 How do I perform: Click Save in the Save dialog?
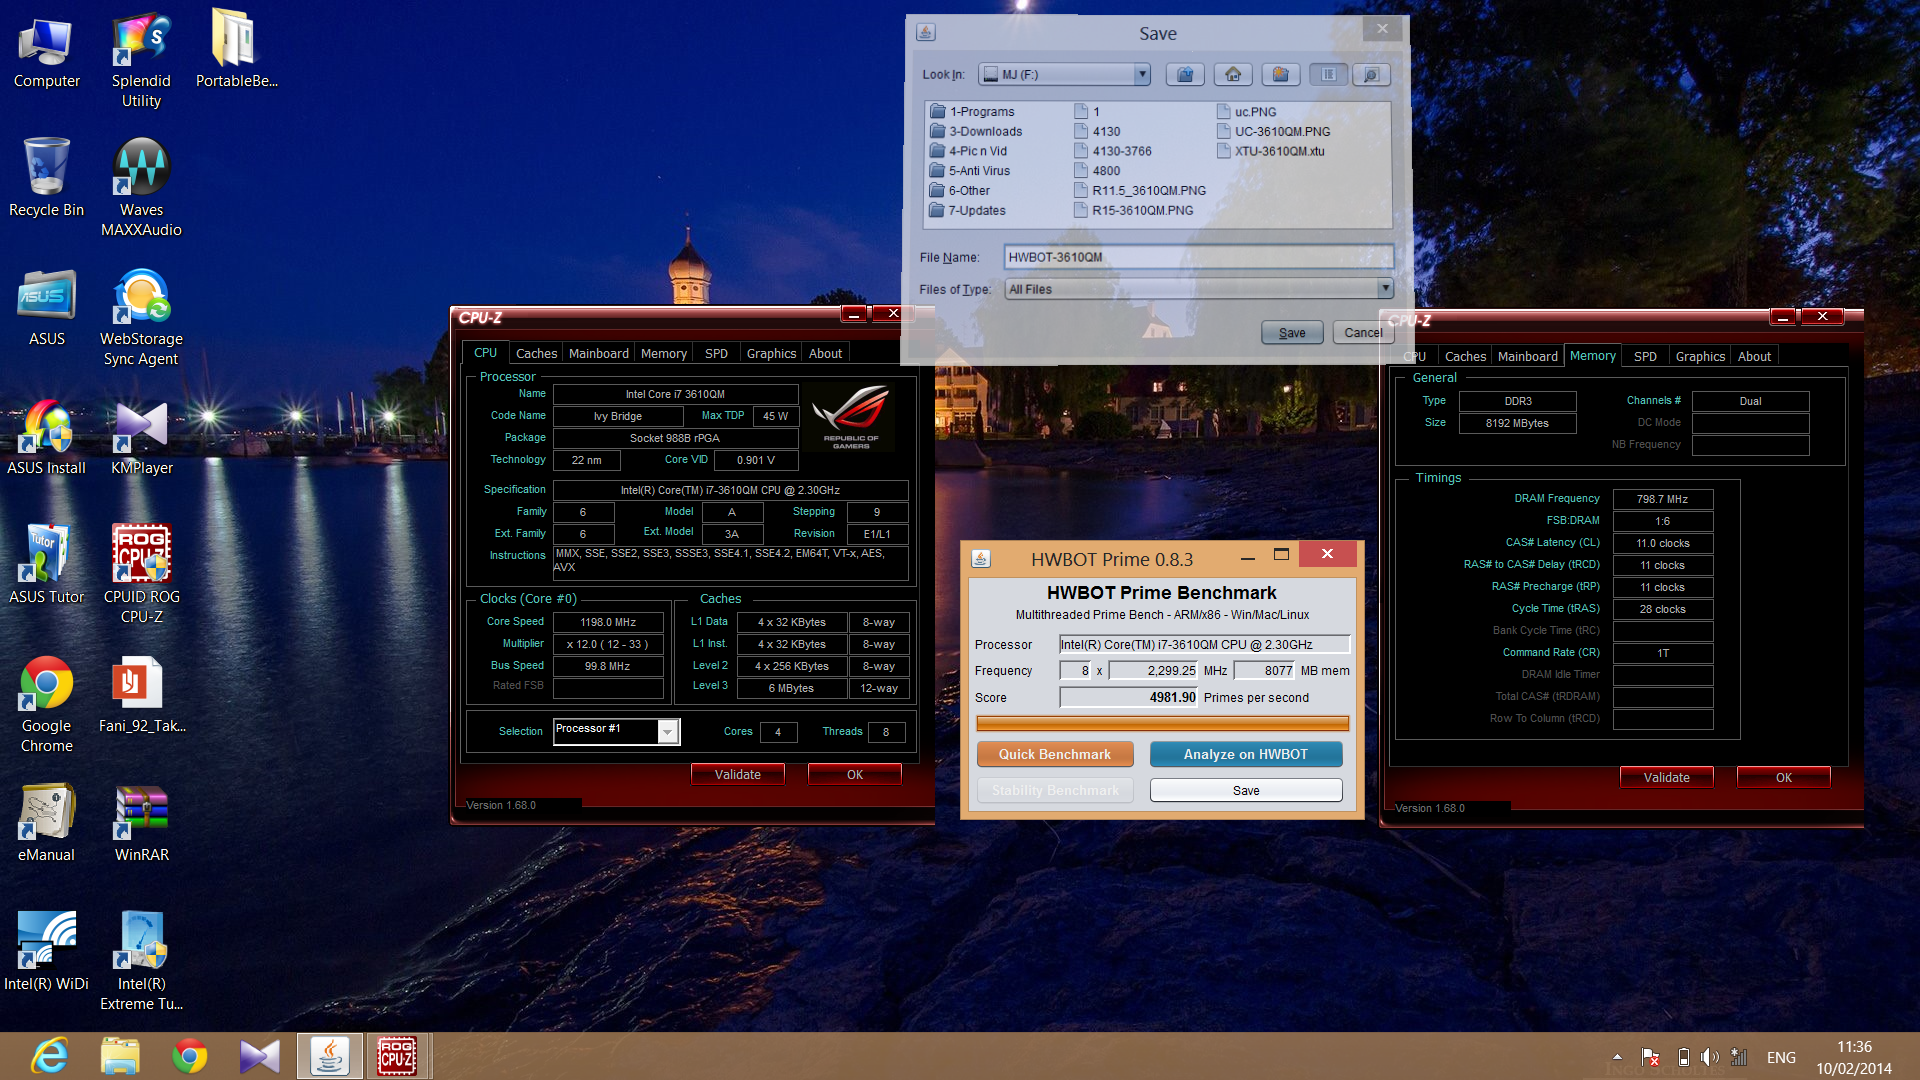[1292, 333]
